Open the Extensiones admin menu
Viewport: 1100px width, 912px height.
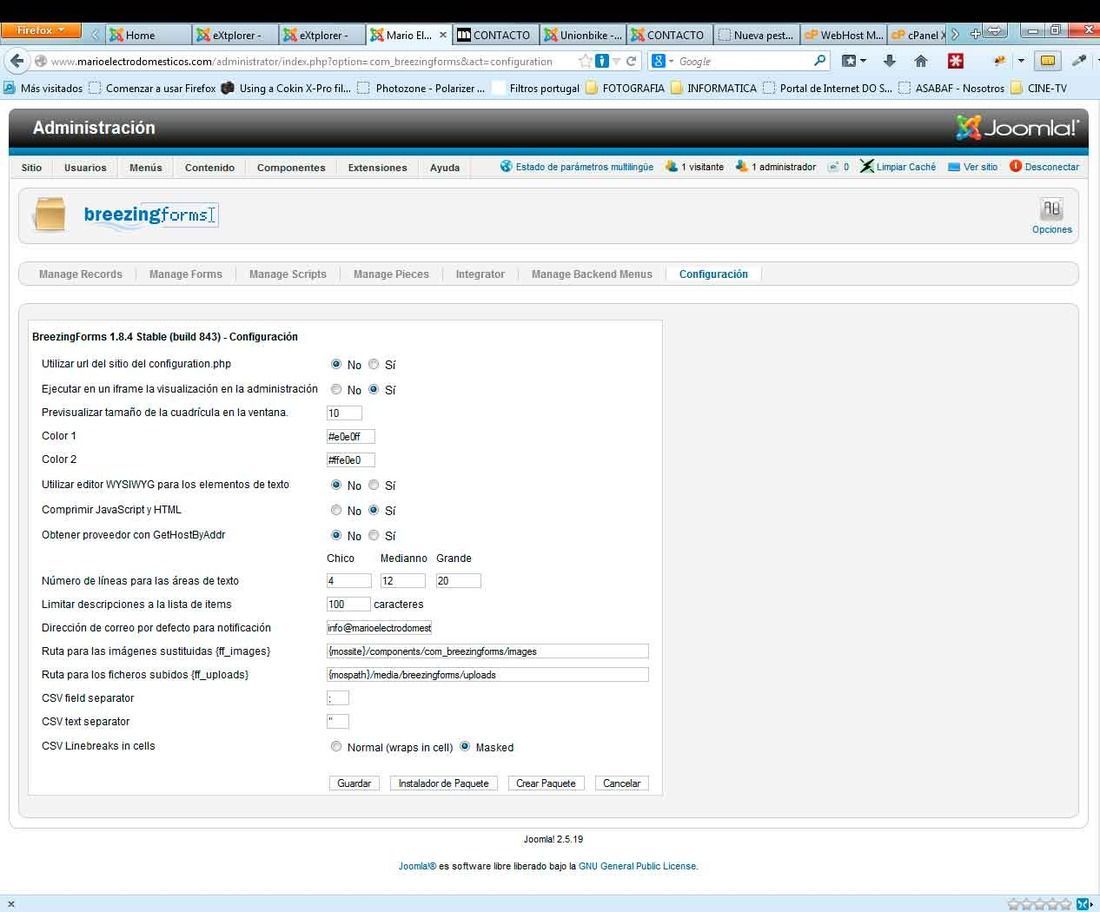pyautogui.click(x=377, y=168)
